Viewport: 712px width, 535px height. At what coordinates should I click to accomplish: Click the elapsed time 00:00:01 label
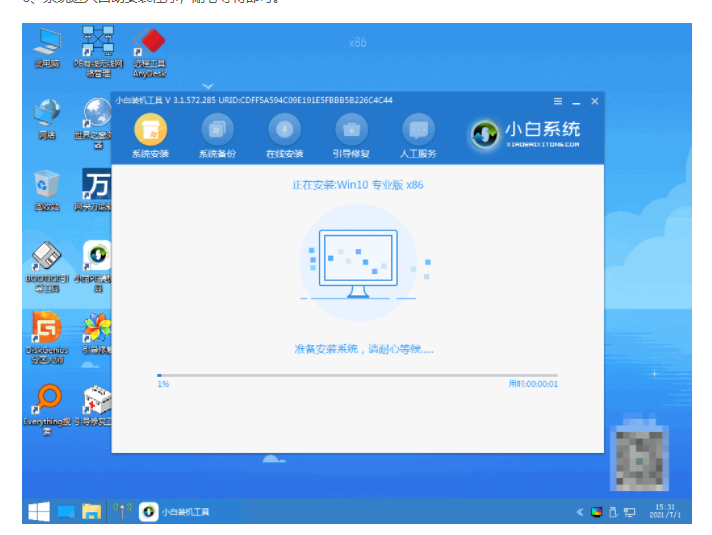533,384
